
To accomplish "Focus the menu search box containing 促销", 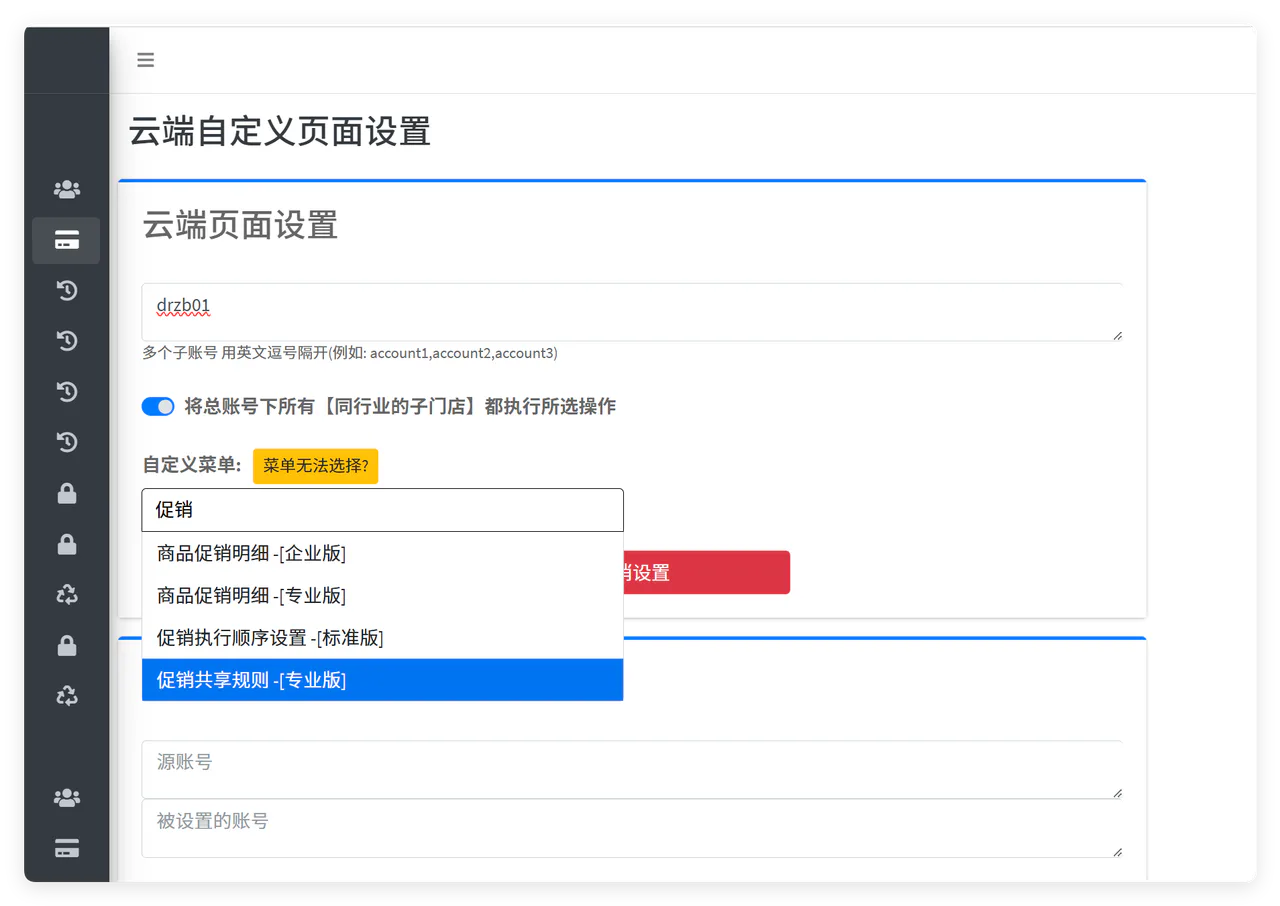I will [x=382, y=510].
